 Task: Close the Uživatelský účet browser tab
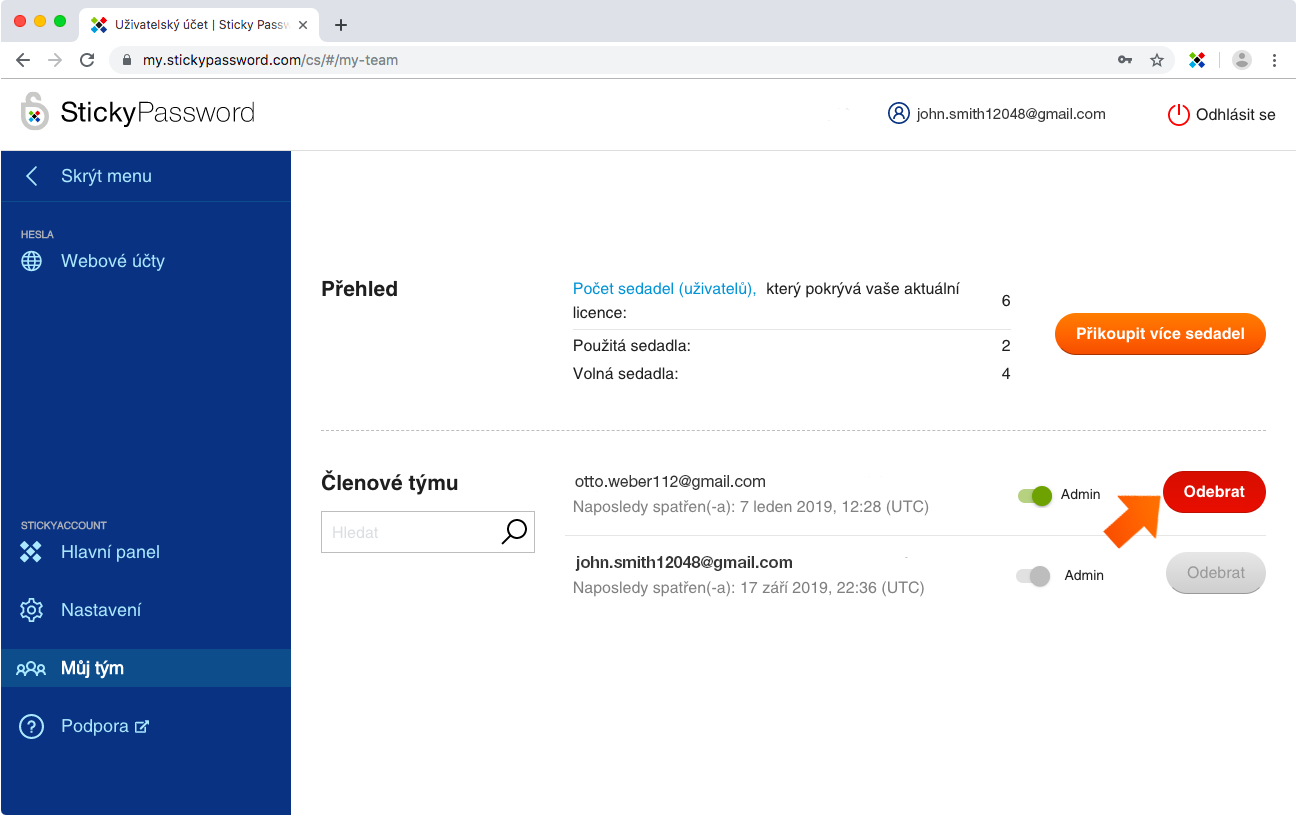[303, 25]
